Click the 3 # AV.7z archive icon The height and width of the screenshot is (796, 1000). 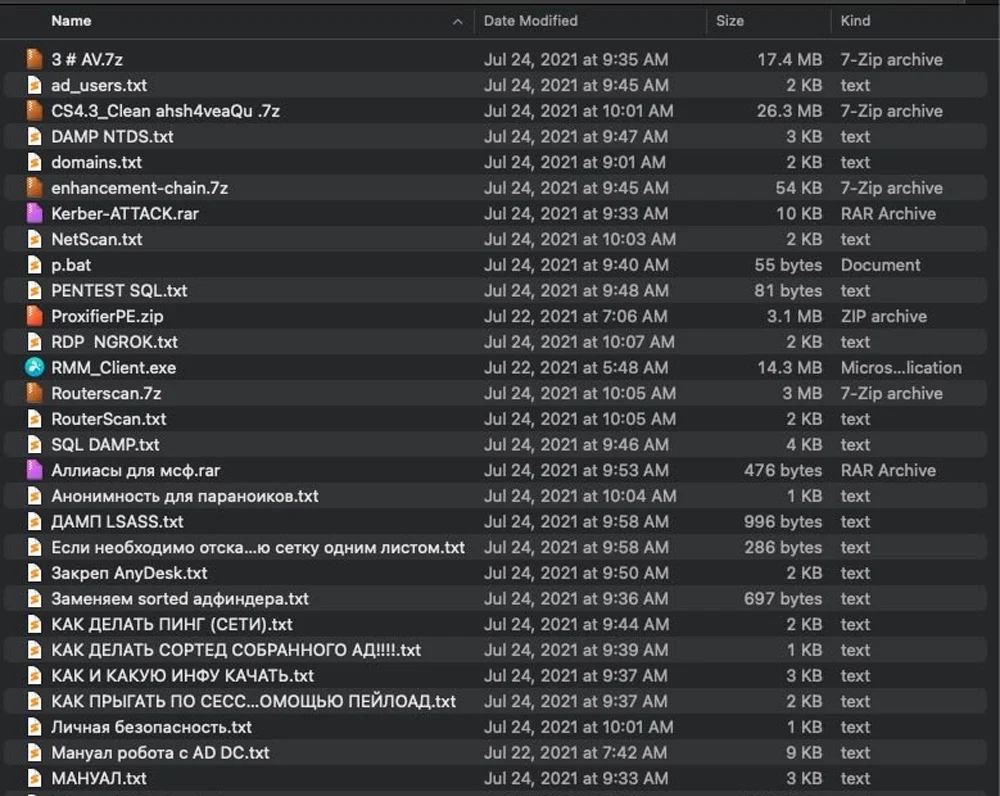tap(35, 60)
